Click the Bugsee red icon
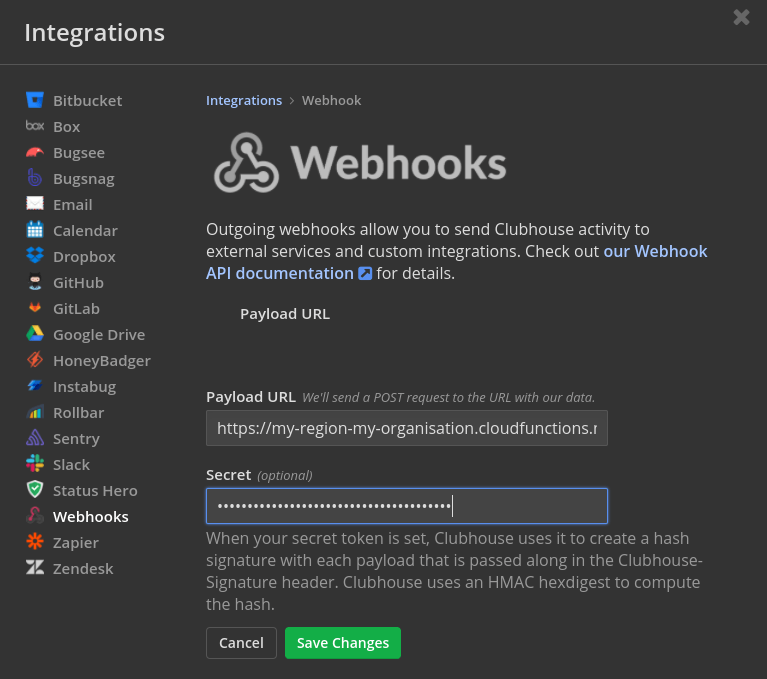This screenshot has height=679, width=767. (x=35, y=152)
